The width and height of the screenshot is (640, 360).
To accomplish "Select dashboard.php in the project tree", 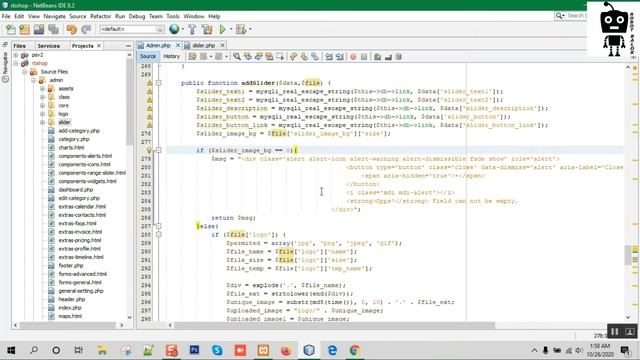I will (x=76, y=190).
